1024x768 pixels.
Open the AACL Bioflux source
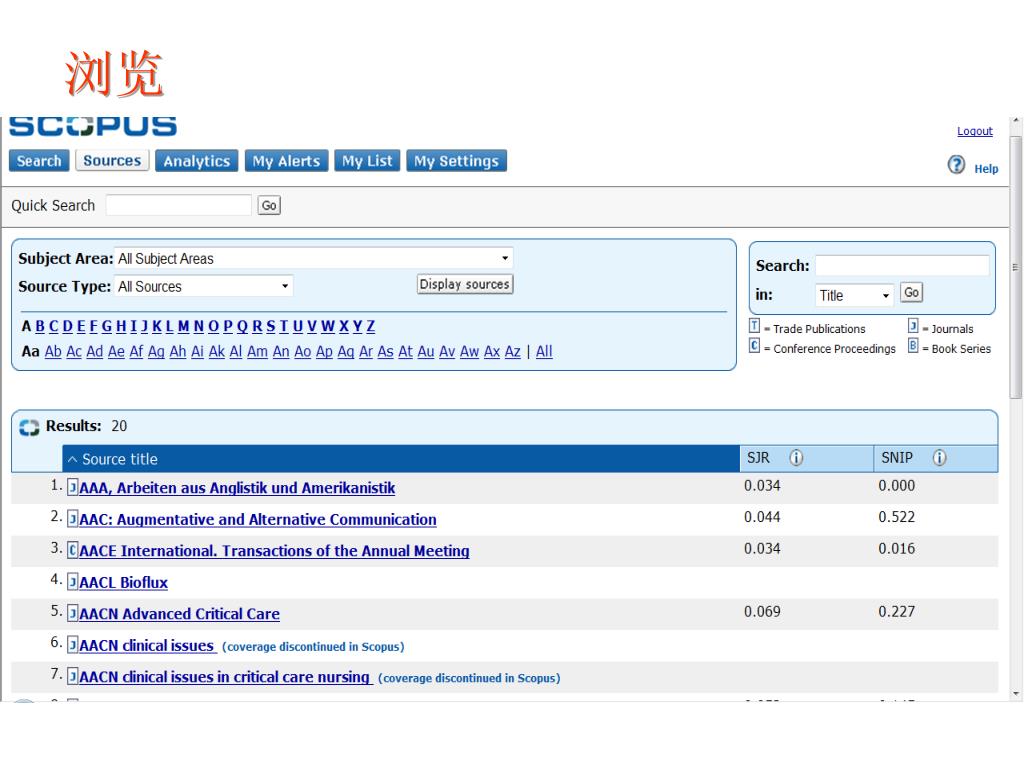click(123, 582)
